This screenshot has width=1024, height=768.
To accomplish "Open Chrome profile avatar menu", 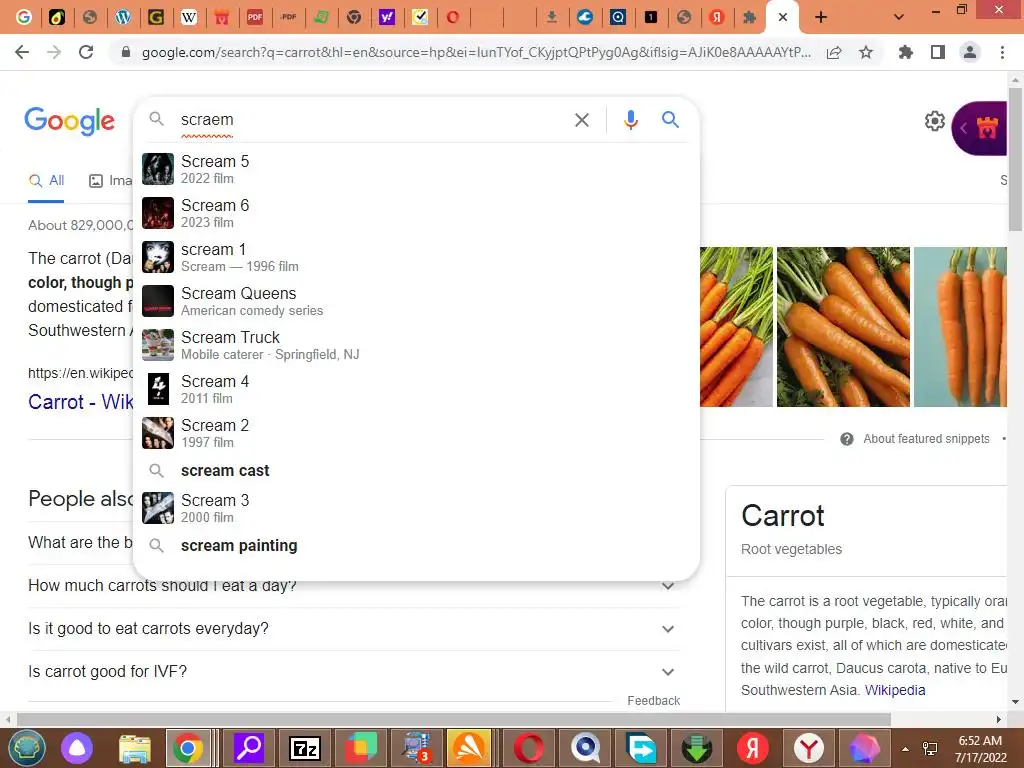I will point(970,52).
